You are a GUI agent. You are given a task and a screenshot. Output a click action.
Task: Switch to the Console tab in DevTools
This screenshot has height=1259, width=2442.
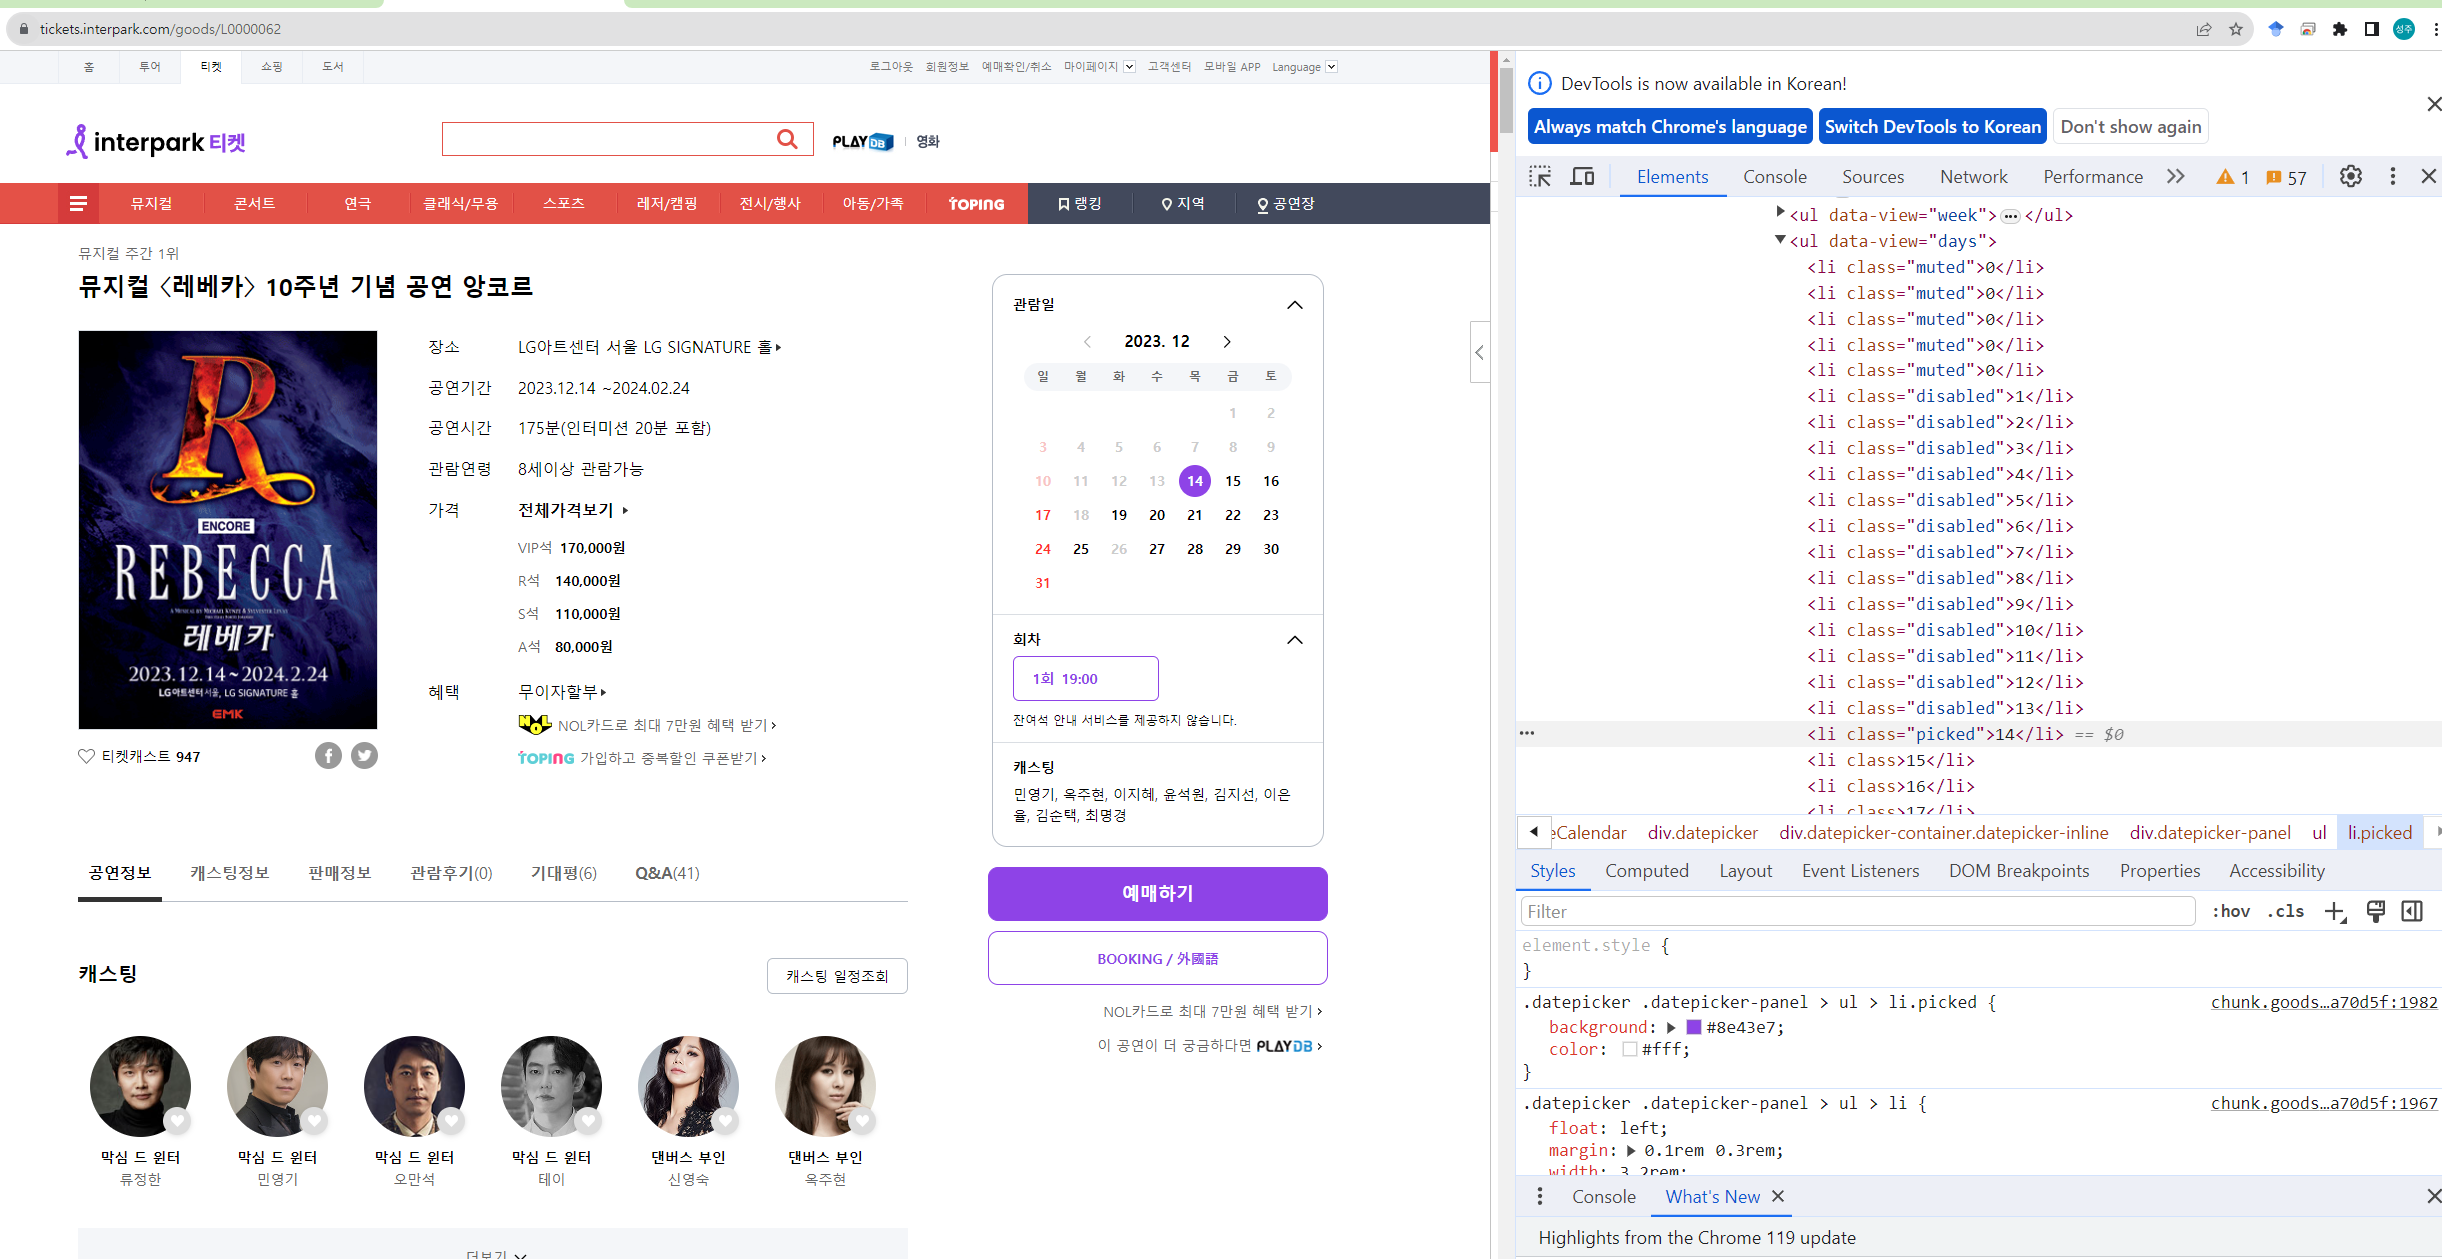(x=1775, y=177)
